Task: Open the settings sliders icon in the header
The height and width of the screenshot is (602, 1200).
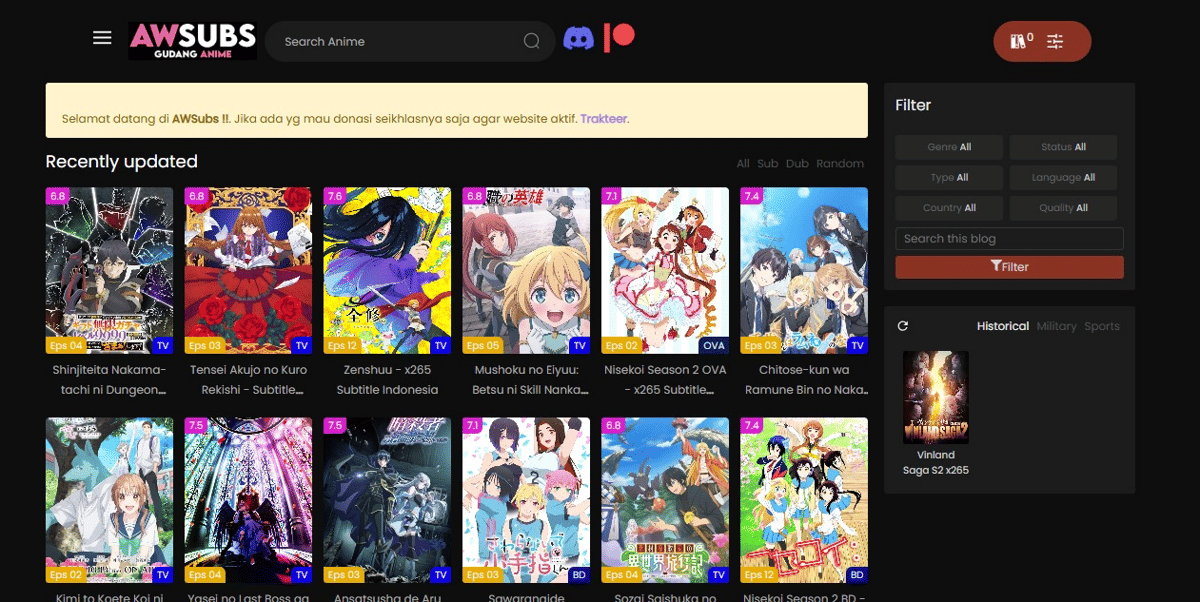Action: pos(1056,41)
